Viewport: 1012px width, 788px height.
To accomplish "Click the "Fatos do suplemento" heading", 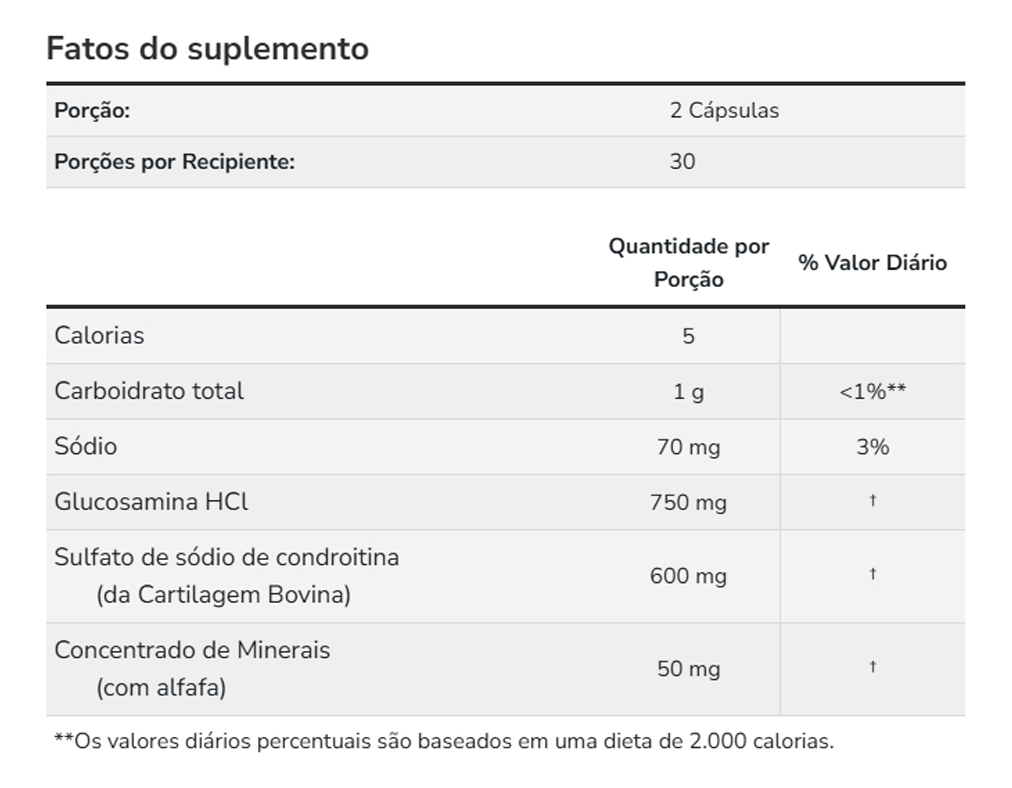I will [207, 48].
